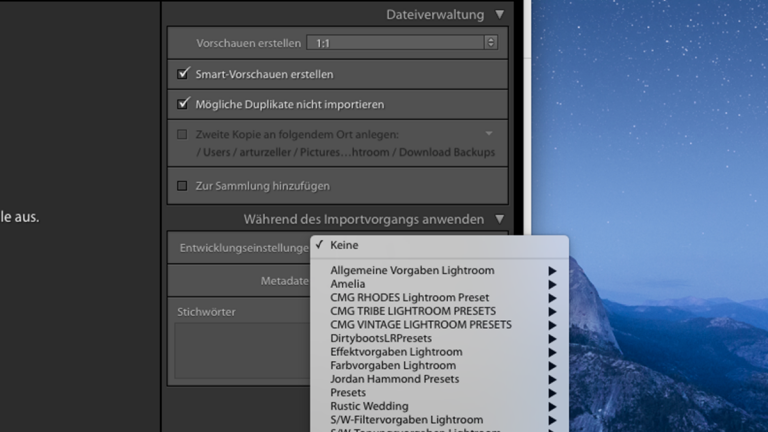768x432 pixels.
Task: Collapse Während des Importvorgangs anwenden section
Action: coord(499,219)
